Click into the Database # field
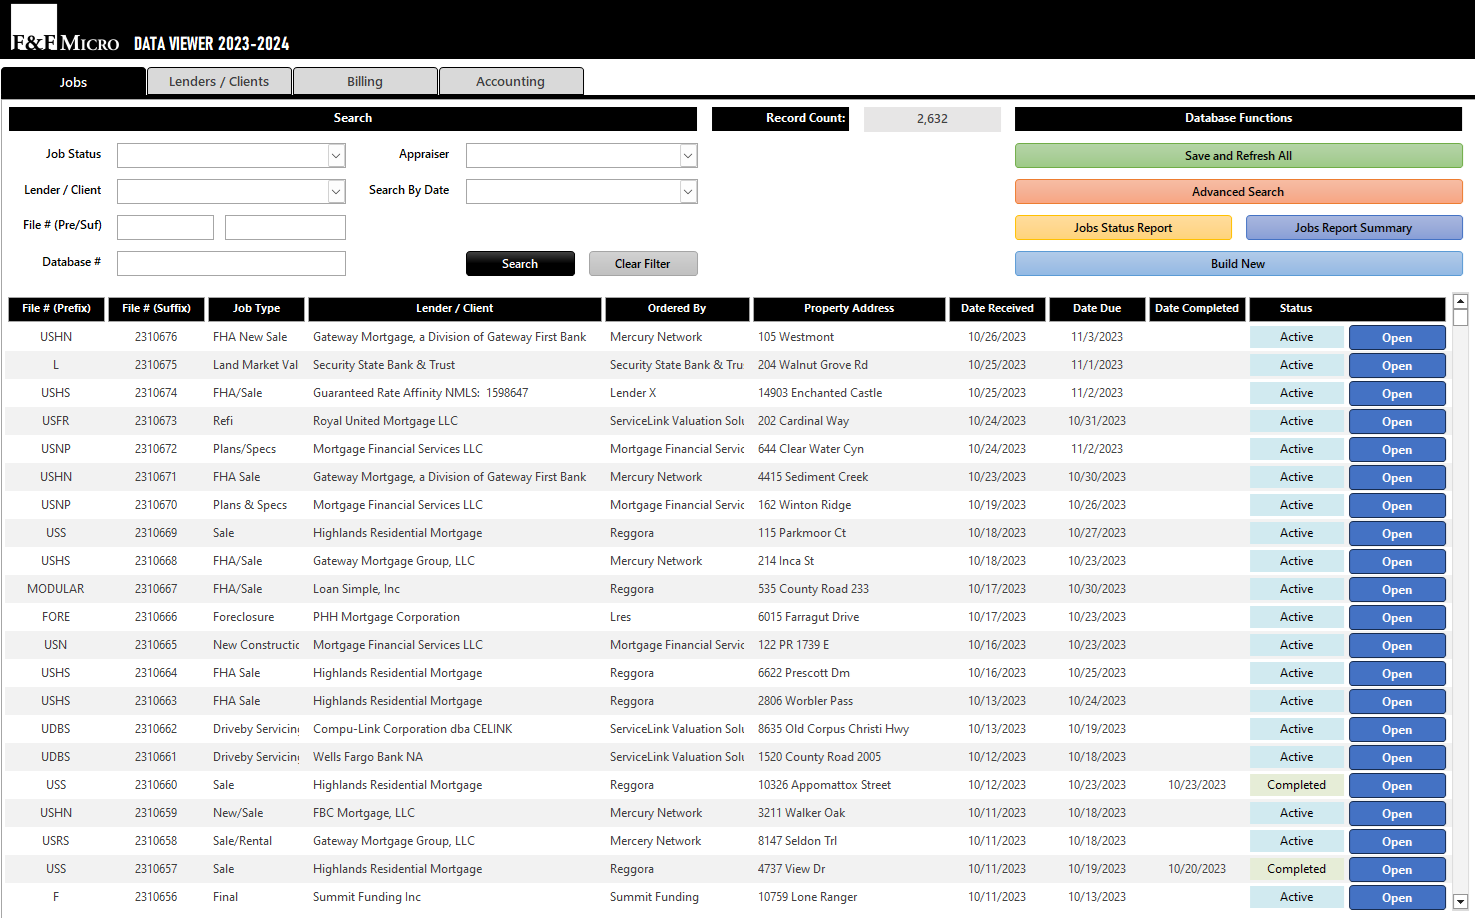This screenshot has height=918, width=1475. pyautogui.click(x=231, y=263)
